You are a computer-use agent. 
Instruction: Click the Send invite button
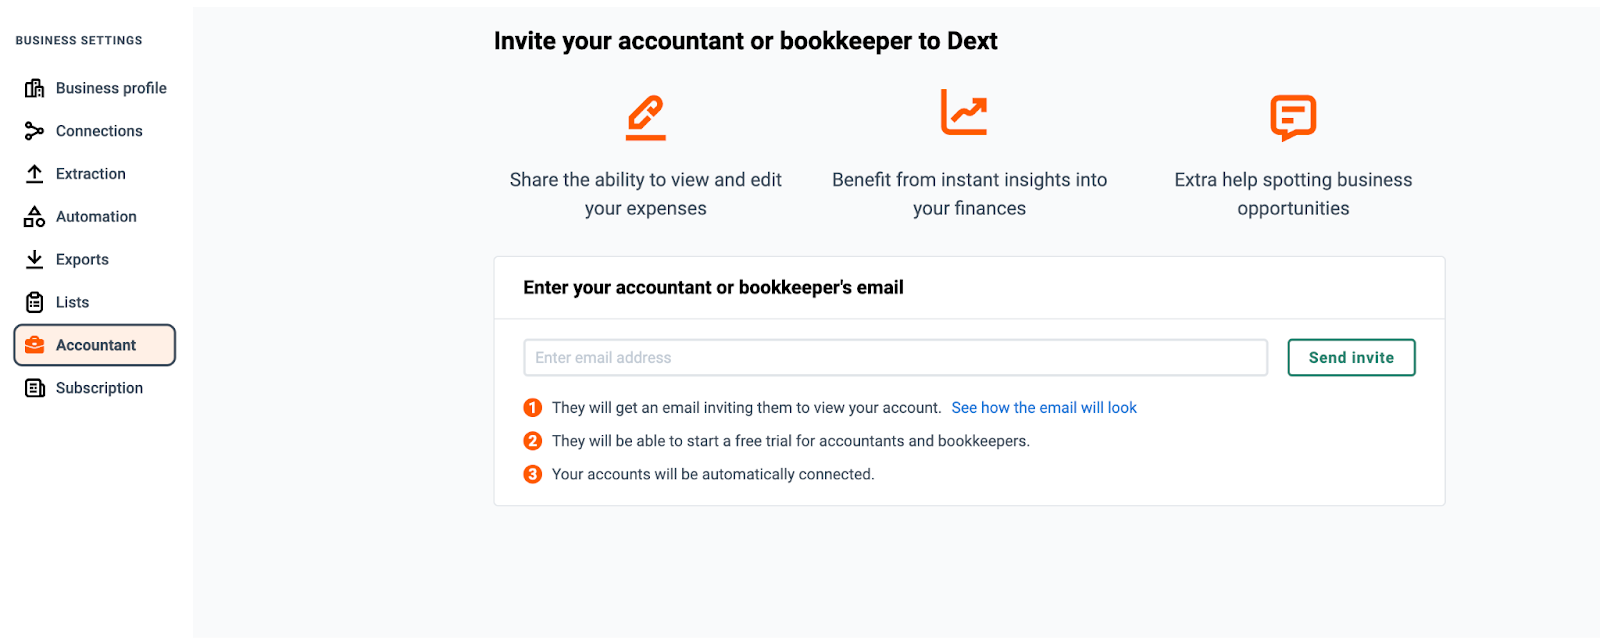point(1351,358)
